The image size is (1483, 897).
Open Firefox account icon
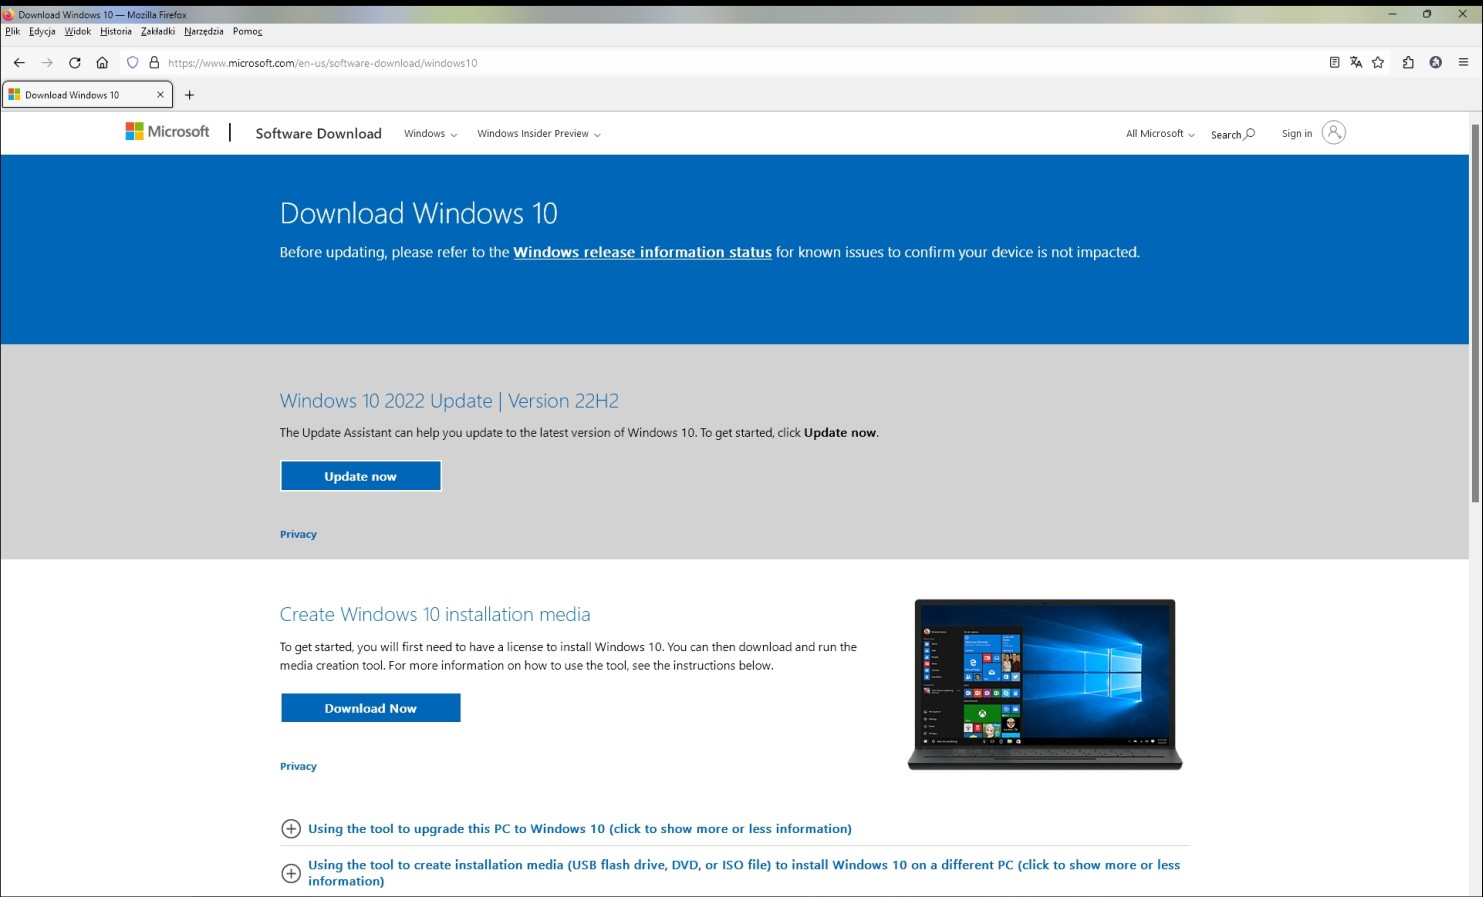1435,62
